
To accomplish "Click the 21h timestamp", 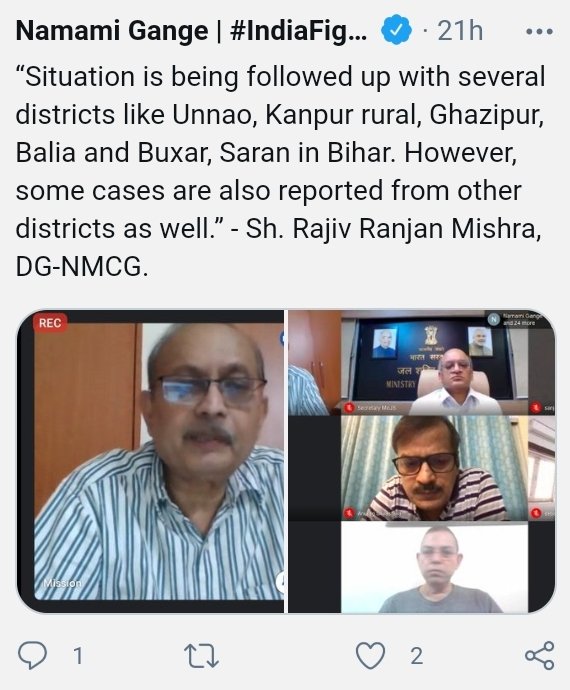I will [x=460, y=31].
